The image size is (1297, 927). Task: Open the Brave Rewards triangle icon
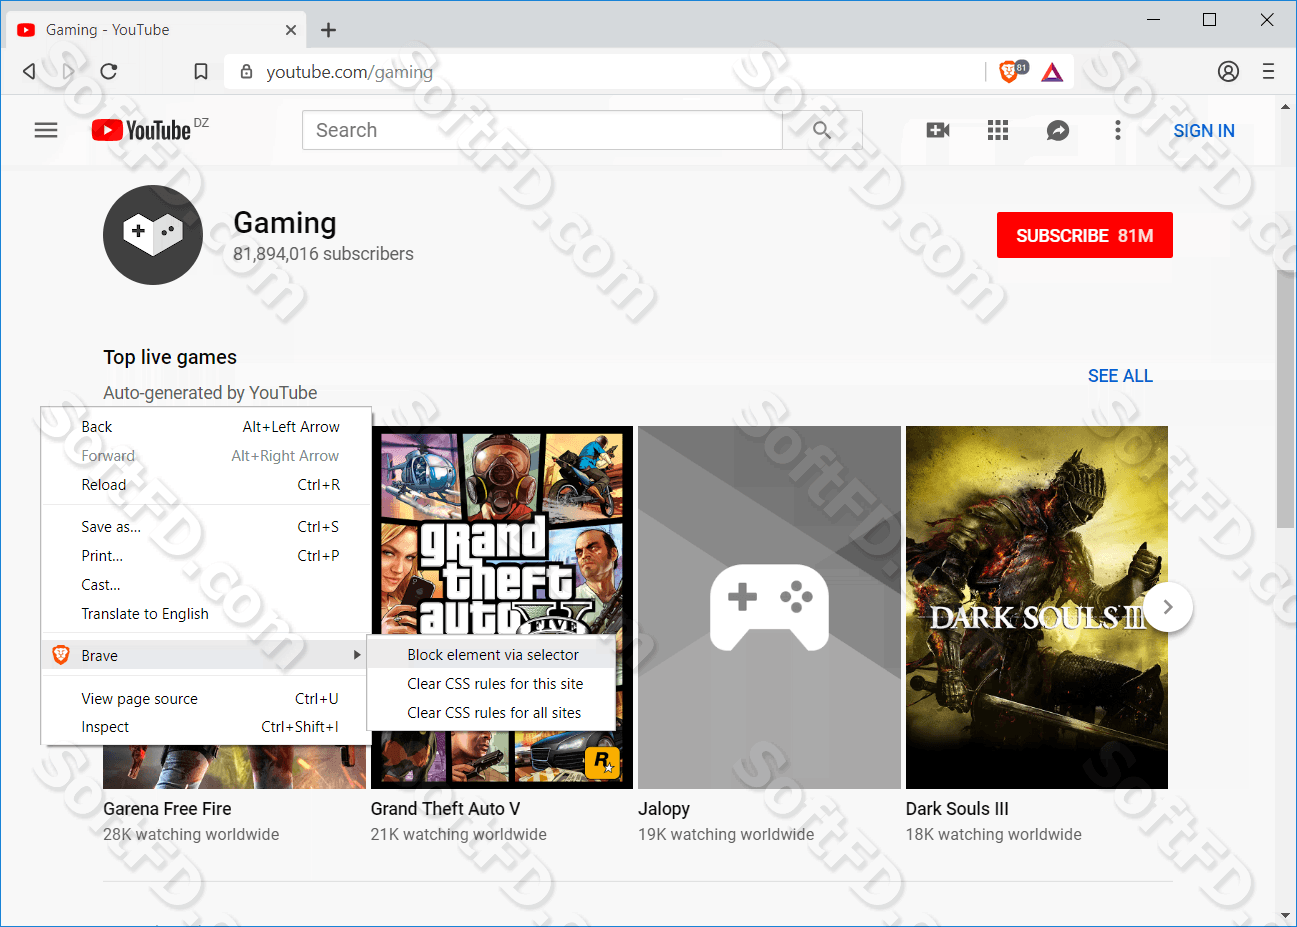pyautogui.click(x=1052, y=72)
